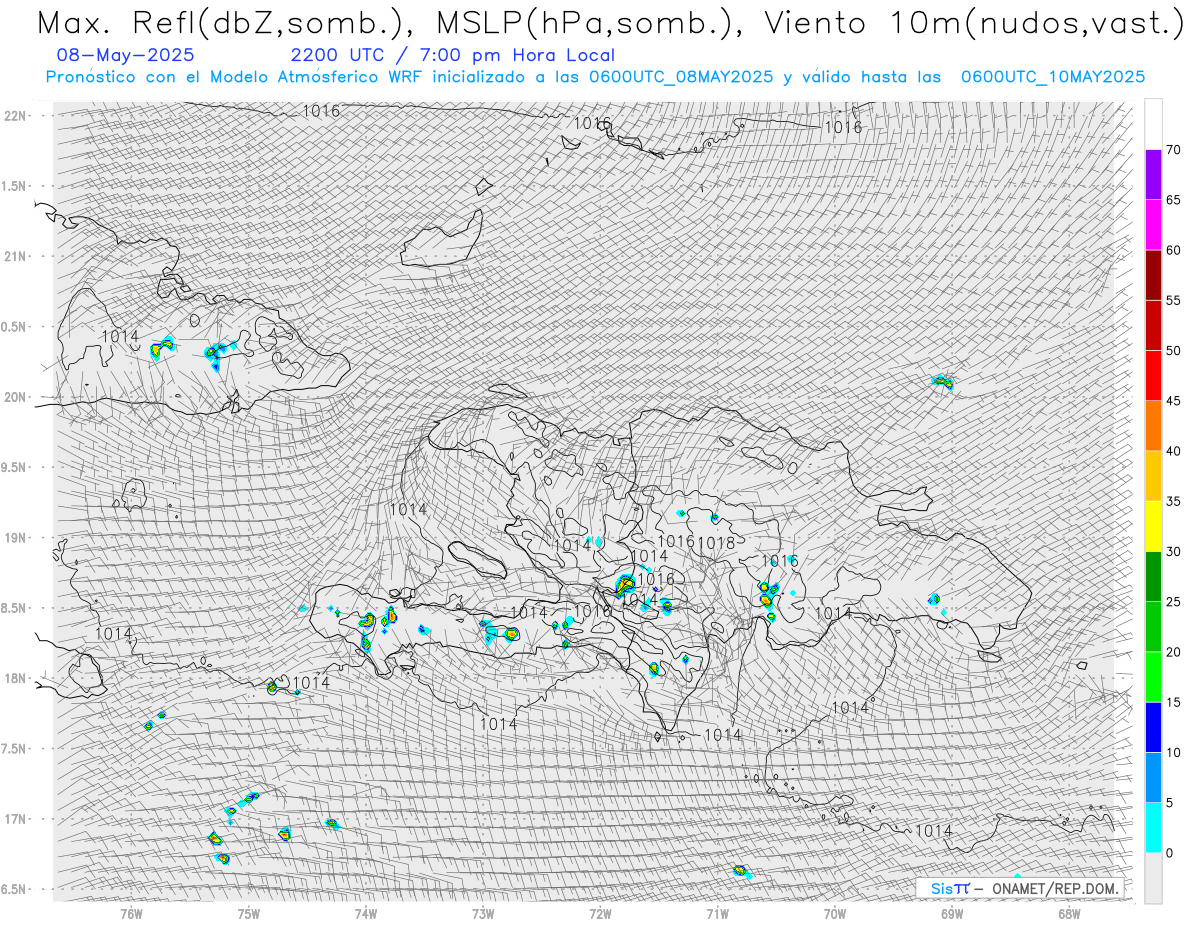Click the '74W' longitude label
Screen dimensions: 1200x927
(366, 913)
